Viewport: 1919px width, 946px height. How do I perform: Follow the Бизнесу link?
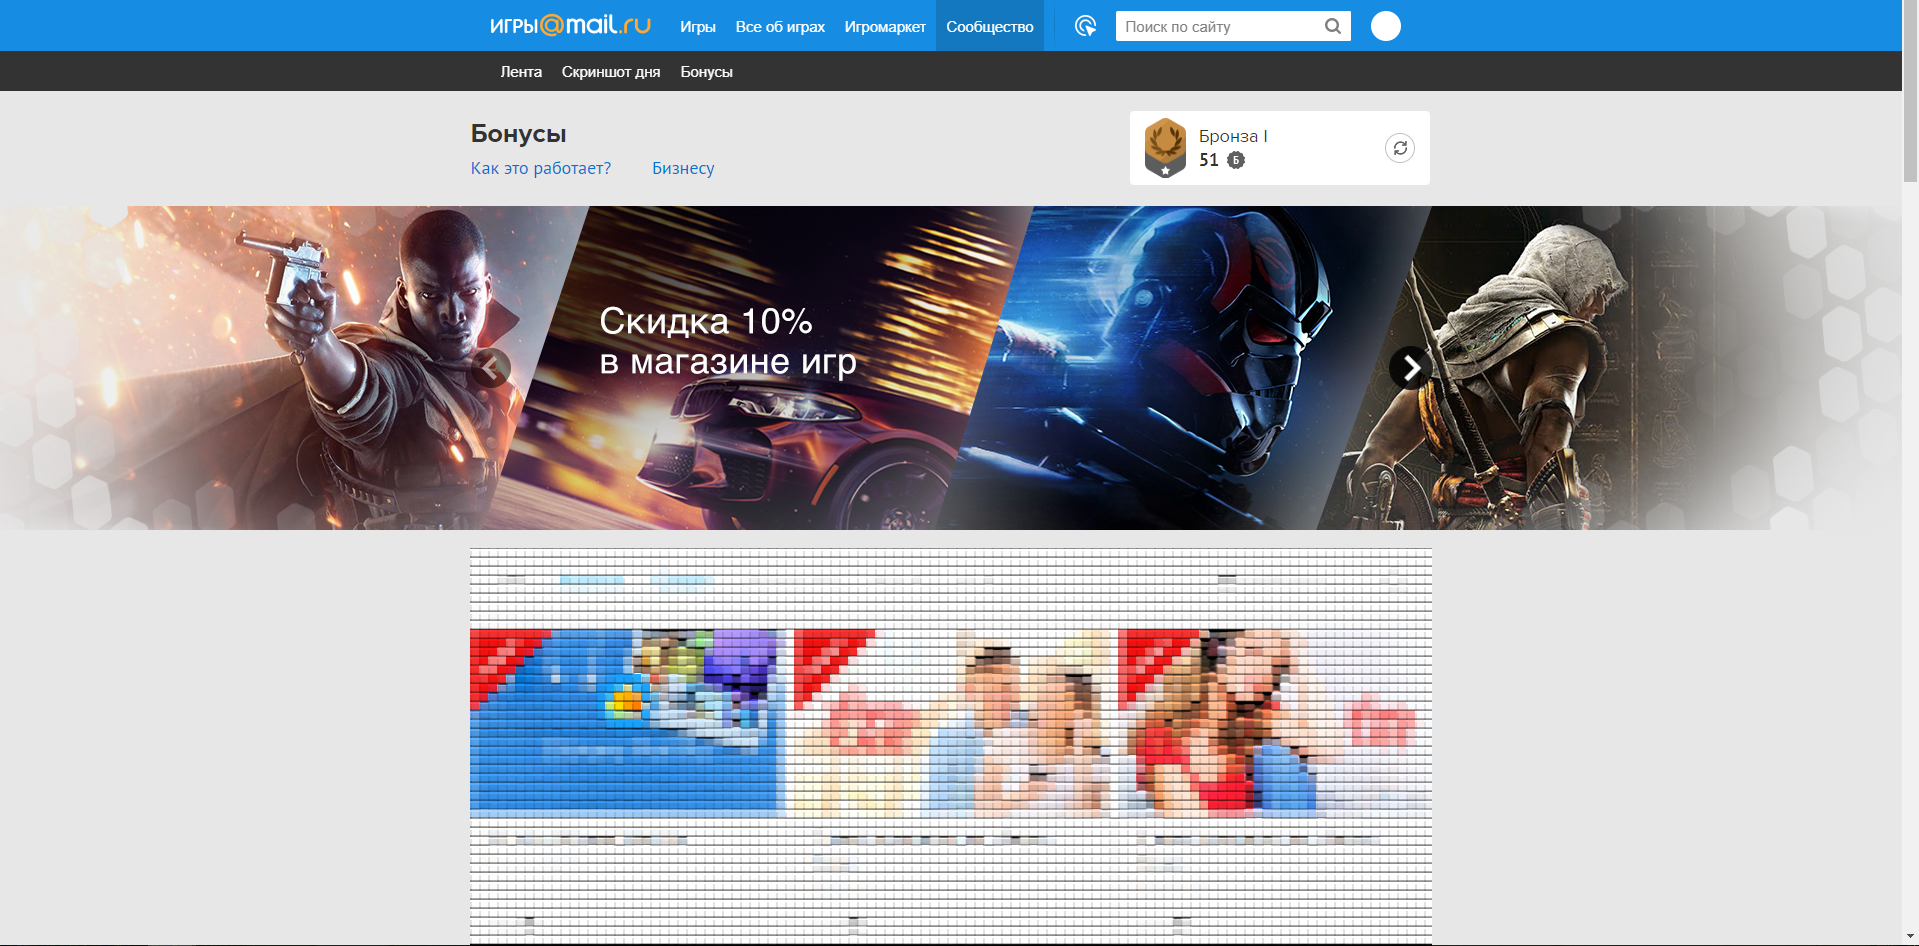pos(683,168)
